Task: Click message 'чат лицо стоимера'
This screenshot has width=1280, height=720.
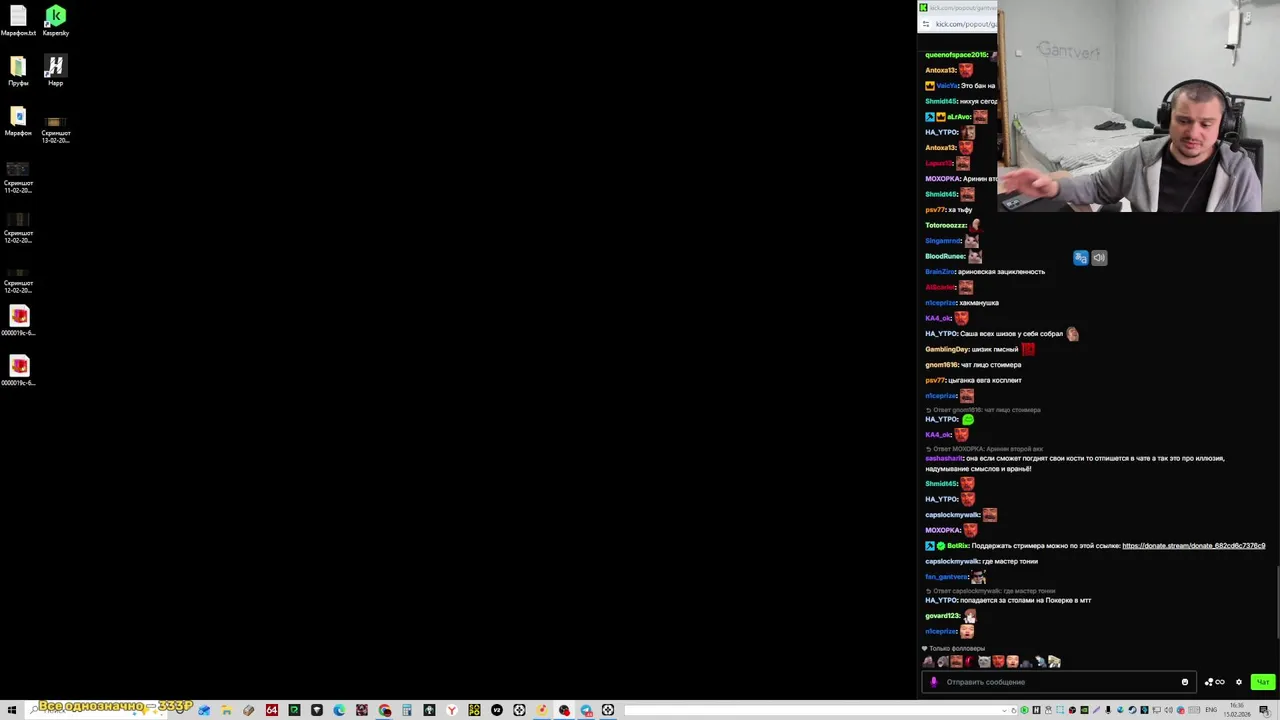Action: pyautogui.click(x=991, y=365)
